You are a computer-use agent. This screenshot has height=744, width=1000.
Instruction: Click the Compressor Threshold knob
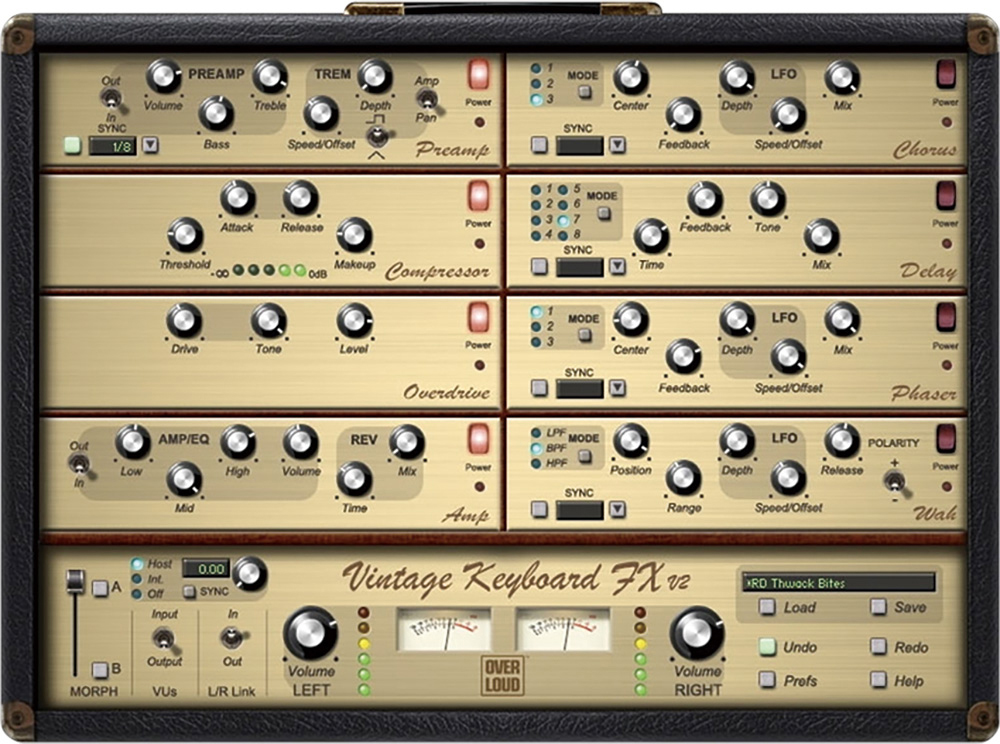pos(185,235)
